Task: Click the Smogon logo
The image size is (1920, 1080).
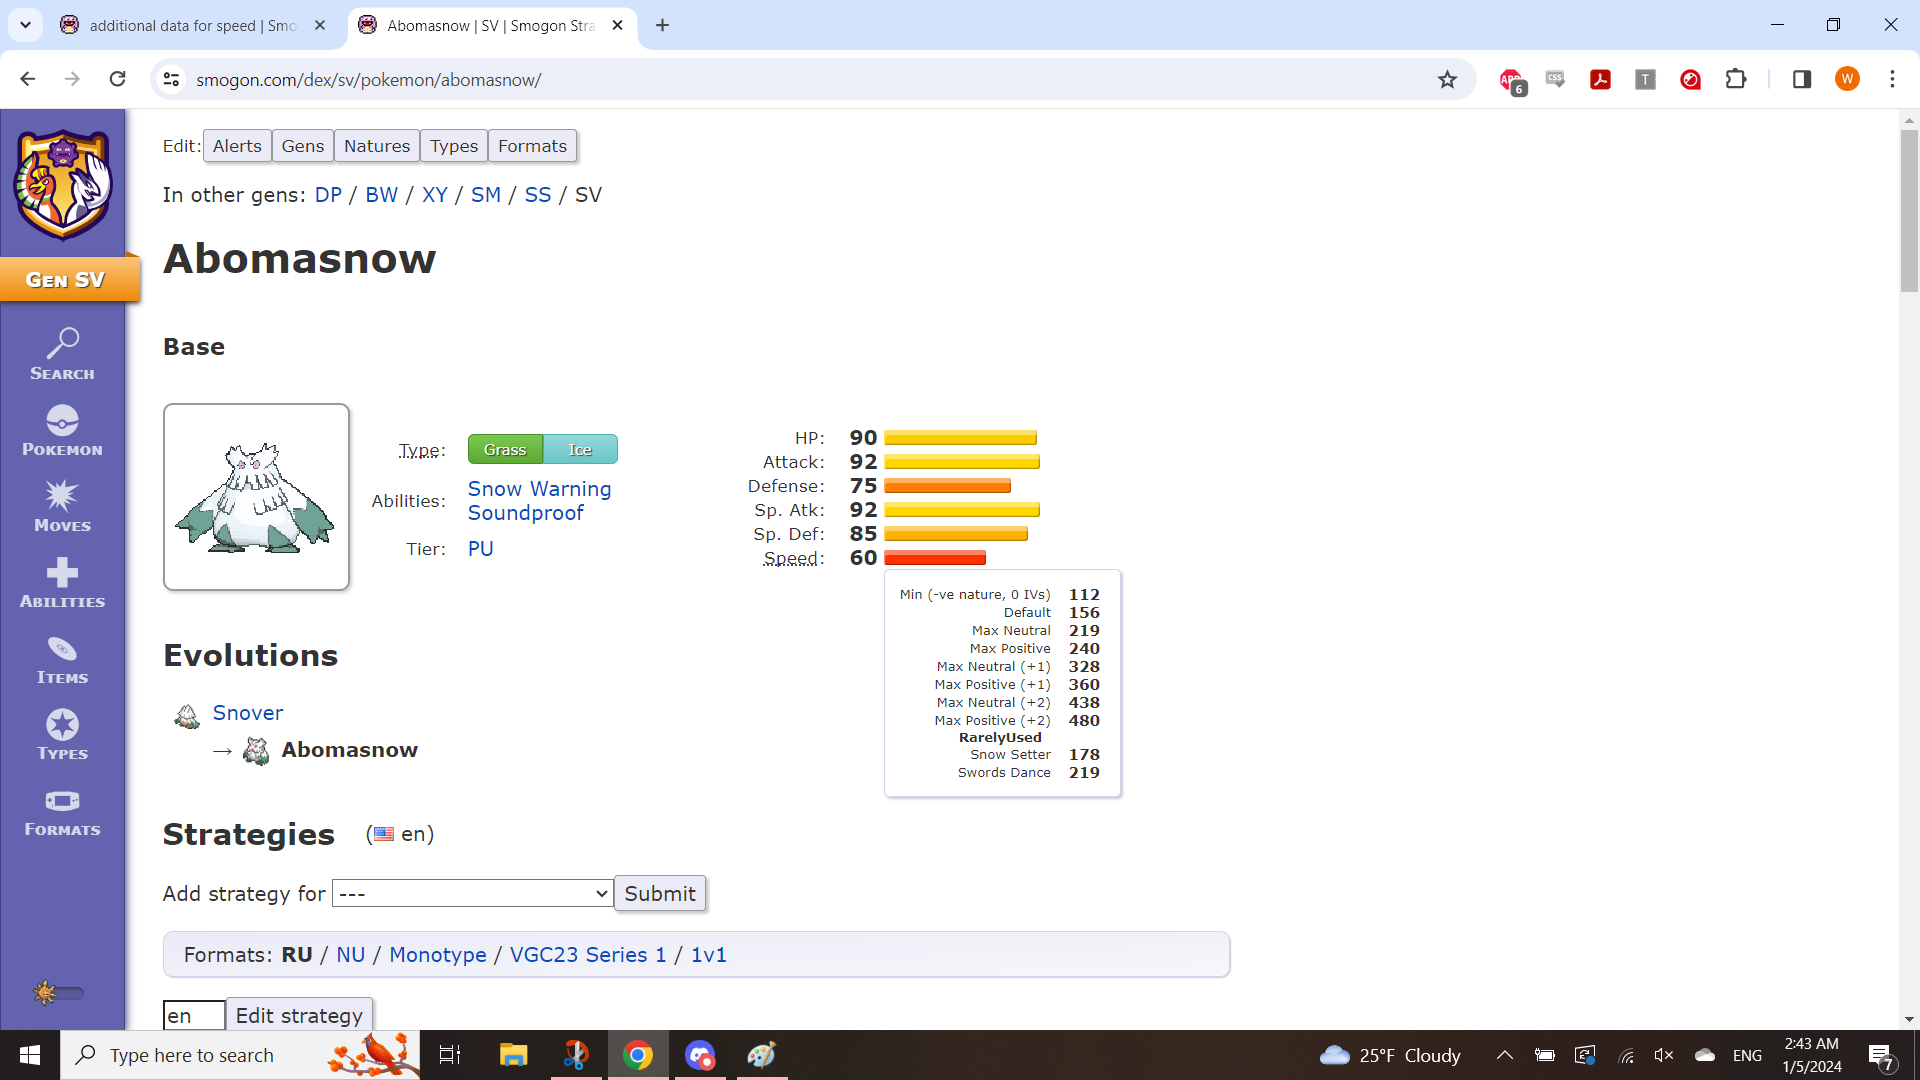Action: point(63,184)
